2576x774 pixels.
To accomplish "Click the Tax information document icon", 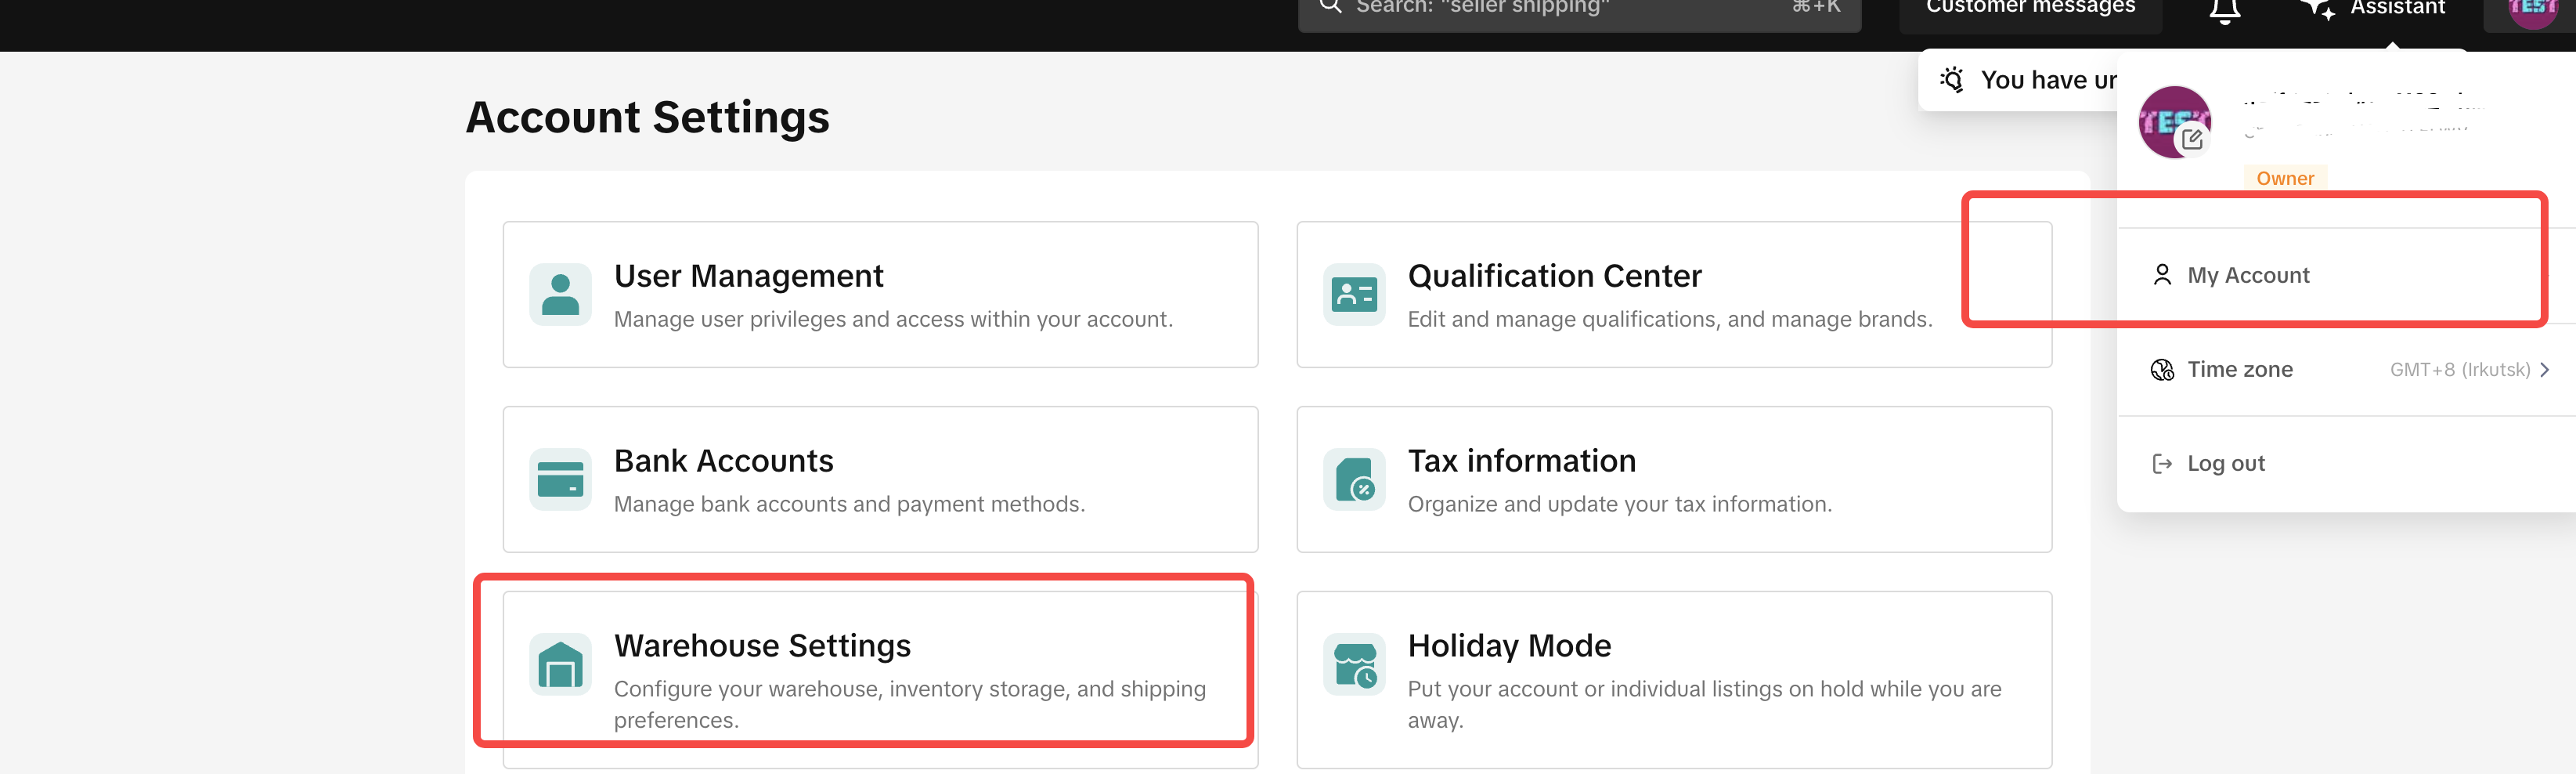I will pyautogui.click(x=1354, y=480).
